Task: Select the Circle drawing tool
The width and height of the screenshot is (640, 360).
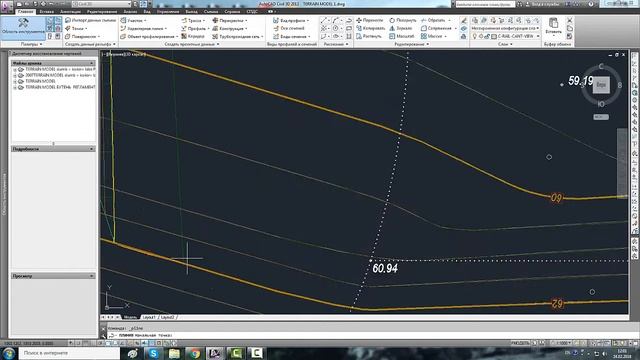Action: coord(336,29)
